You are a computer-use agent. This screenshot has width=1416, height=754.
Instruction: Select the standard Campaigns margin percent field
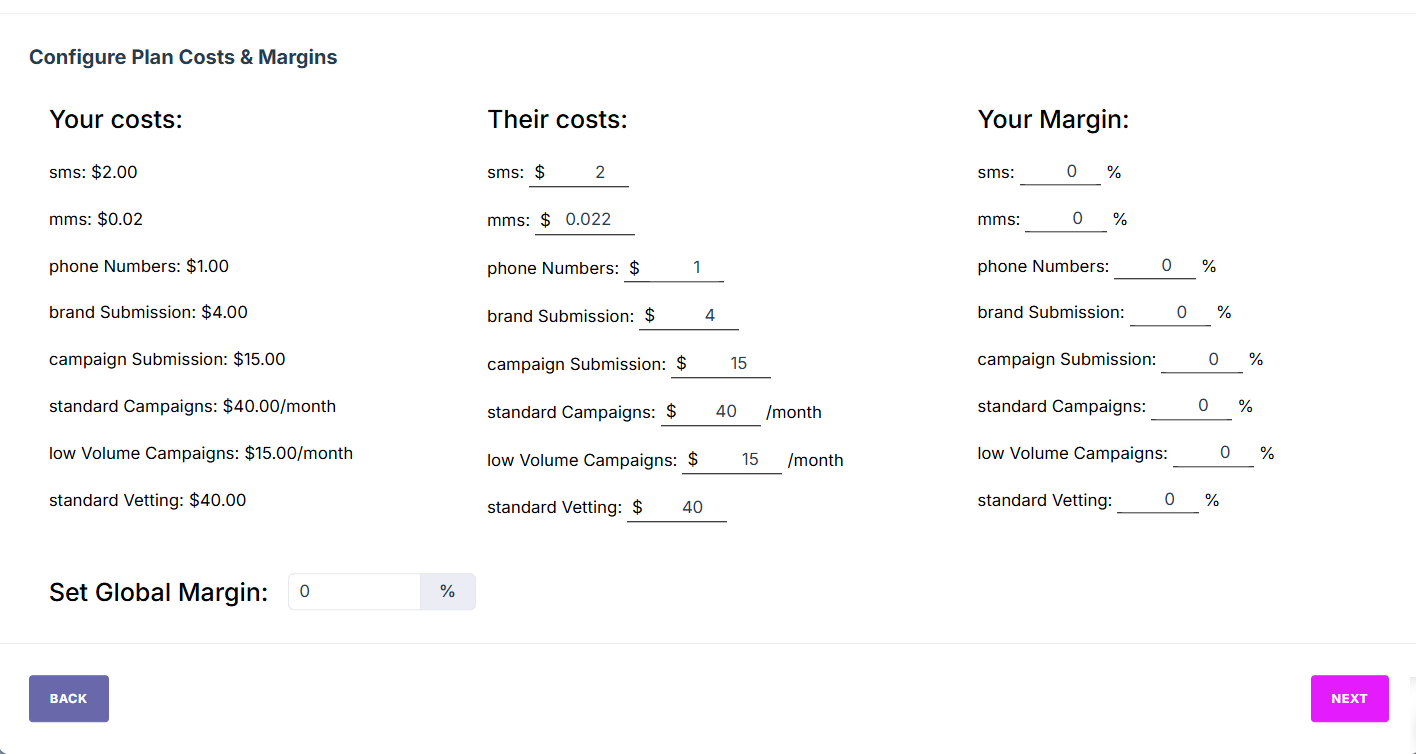pos(1191,407)
